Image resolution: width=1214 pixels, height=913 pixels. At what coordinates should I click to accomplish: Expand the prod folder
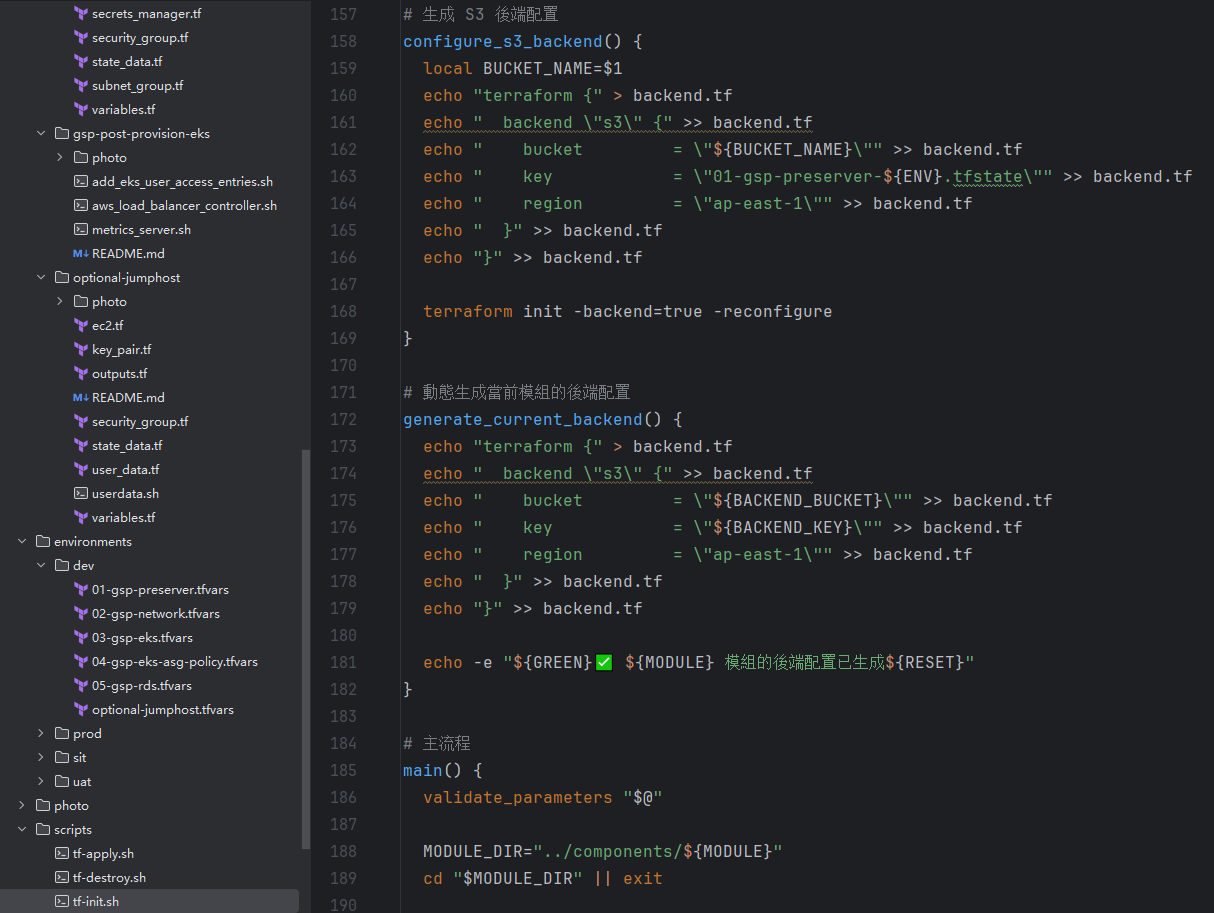(x=41, y=734)
